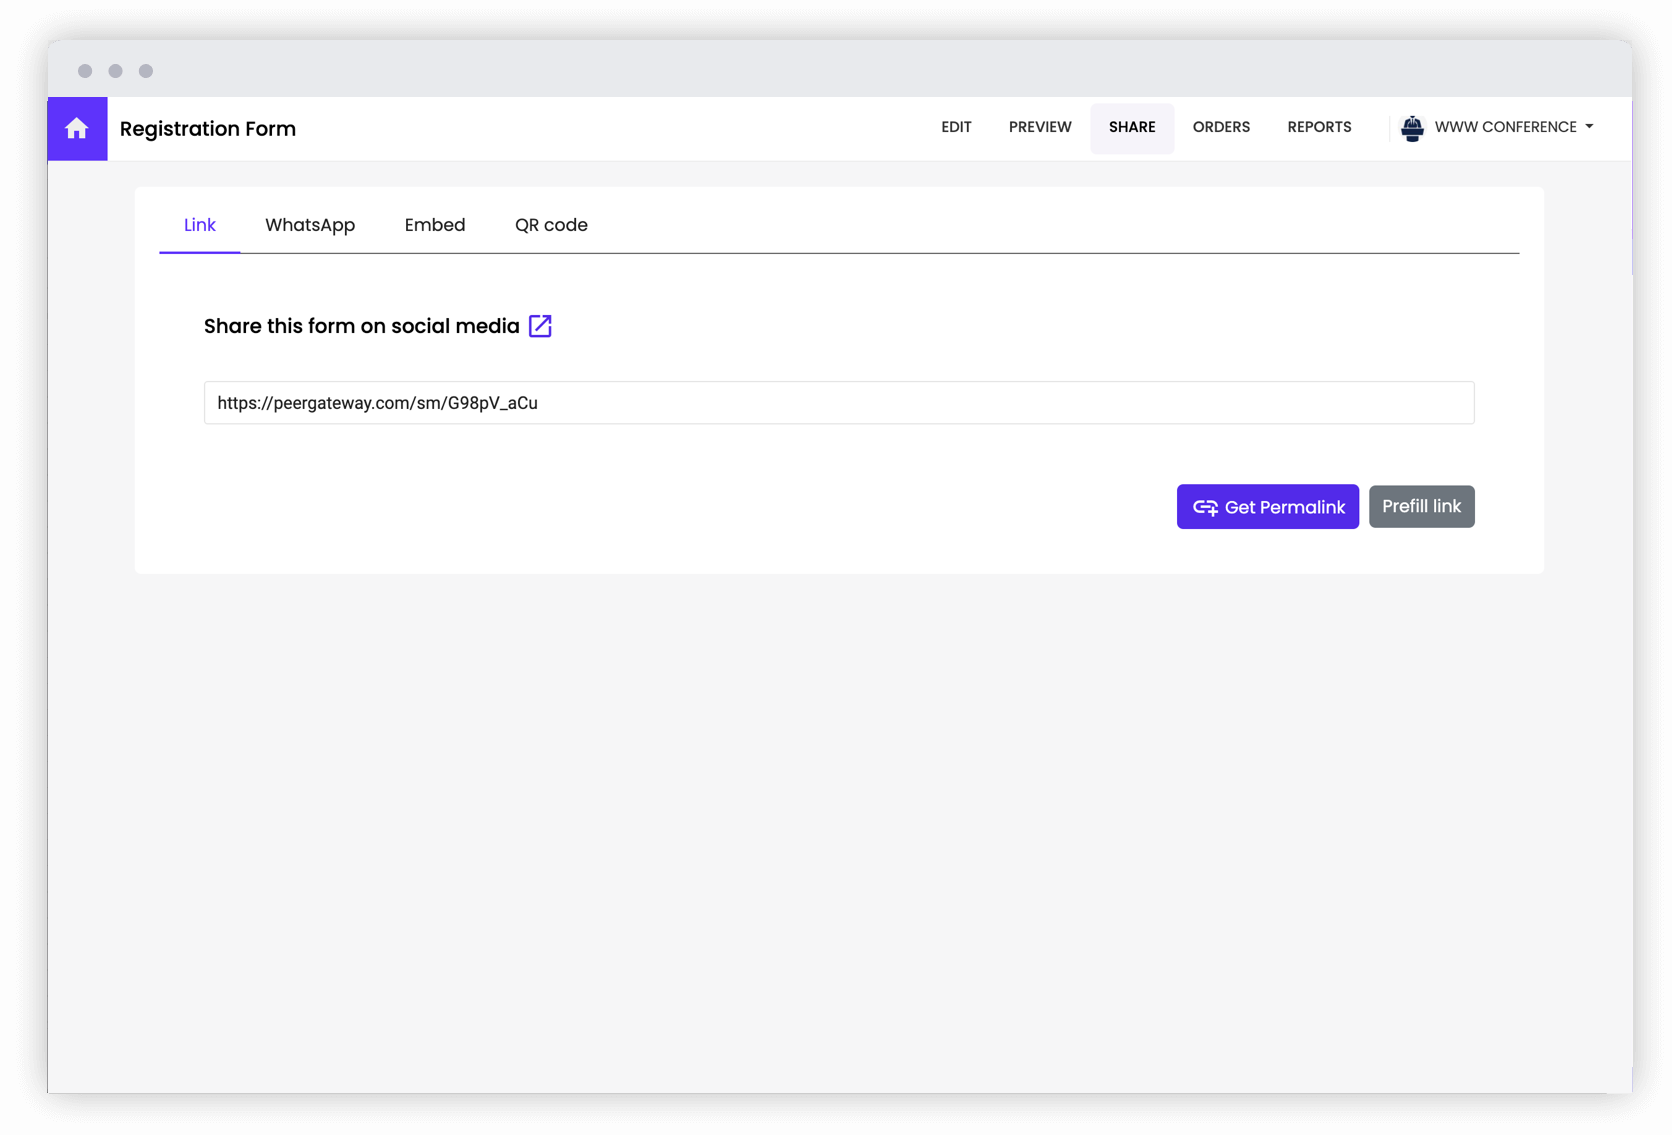The image size is (1672, 1135).
Task: Click the permalink chain icon inside Get Permalink button
Action: (x=1204, y=507)
